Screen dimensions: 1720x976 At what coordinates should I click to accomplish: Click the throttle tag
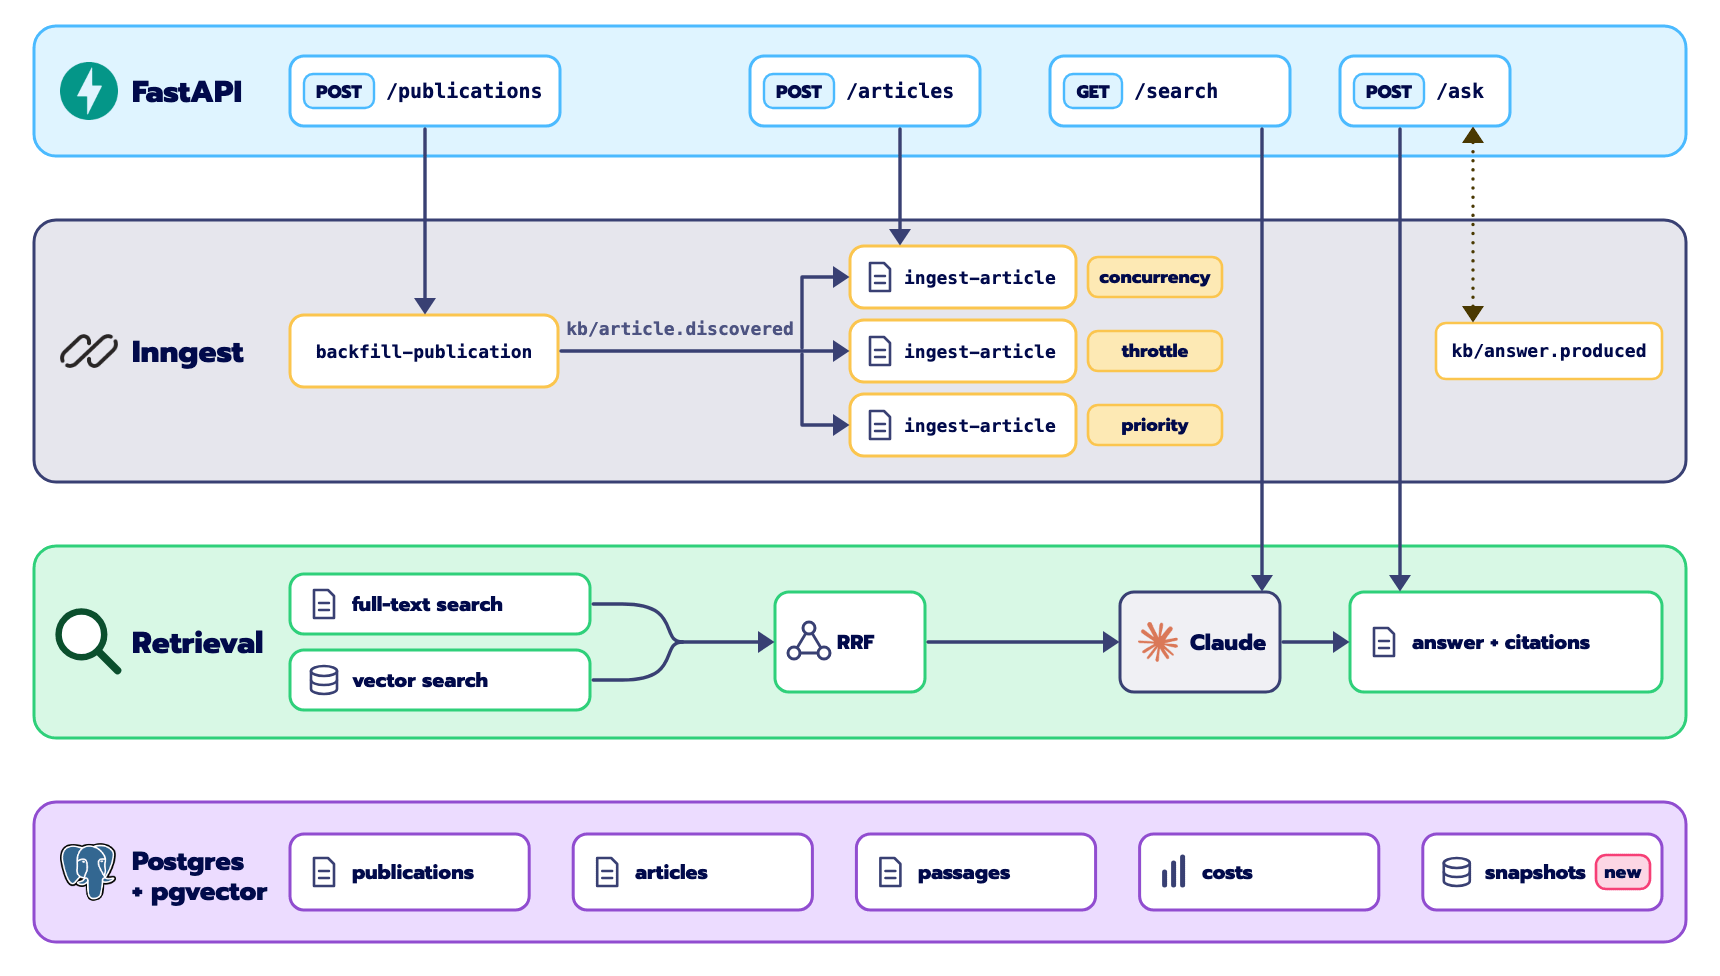pyautogui.click(x=1155, y=351)
